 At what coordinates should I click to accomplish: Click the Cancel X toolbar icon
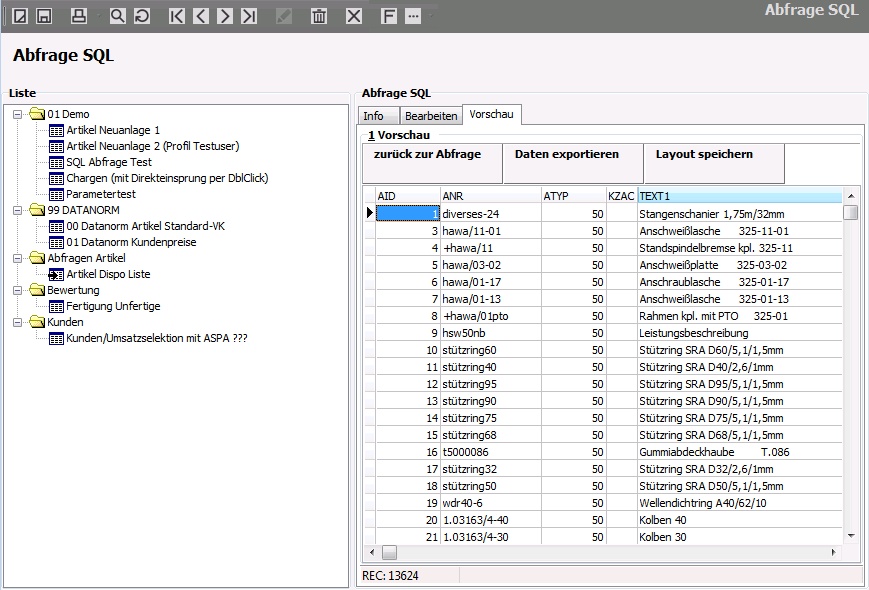(x=354, y=16)
